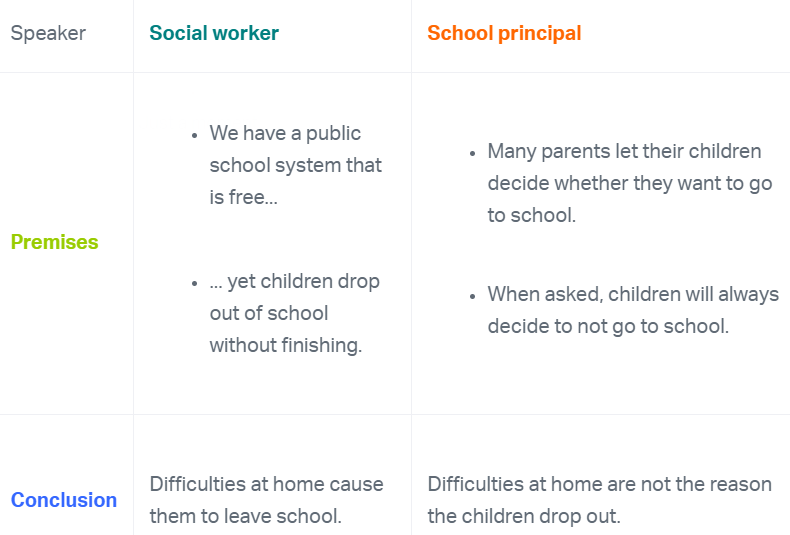Click the bullet before "We have a public"
This screenshot has height=535, width=790.
[194, 134]
